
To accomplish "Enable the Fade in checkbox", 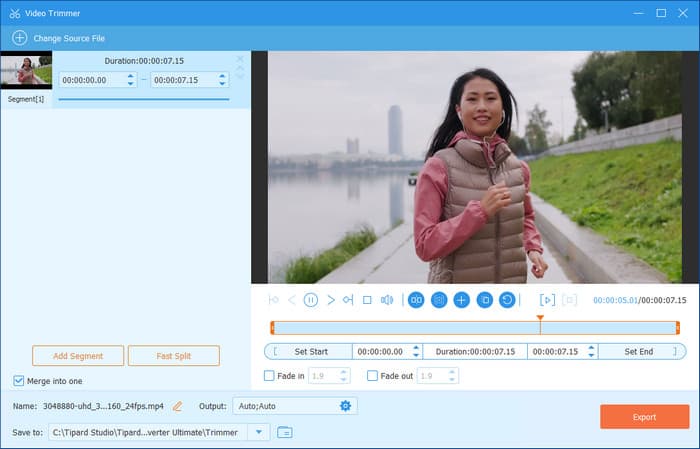I will point(269,376).
